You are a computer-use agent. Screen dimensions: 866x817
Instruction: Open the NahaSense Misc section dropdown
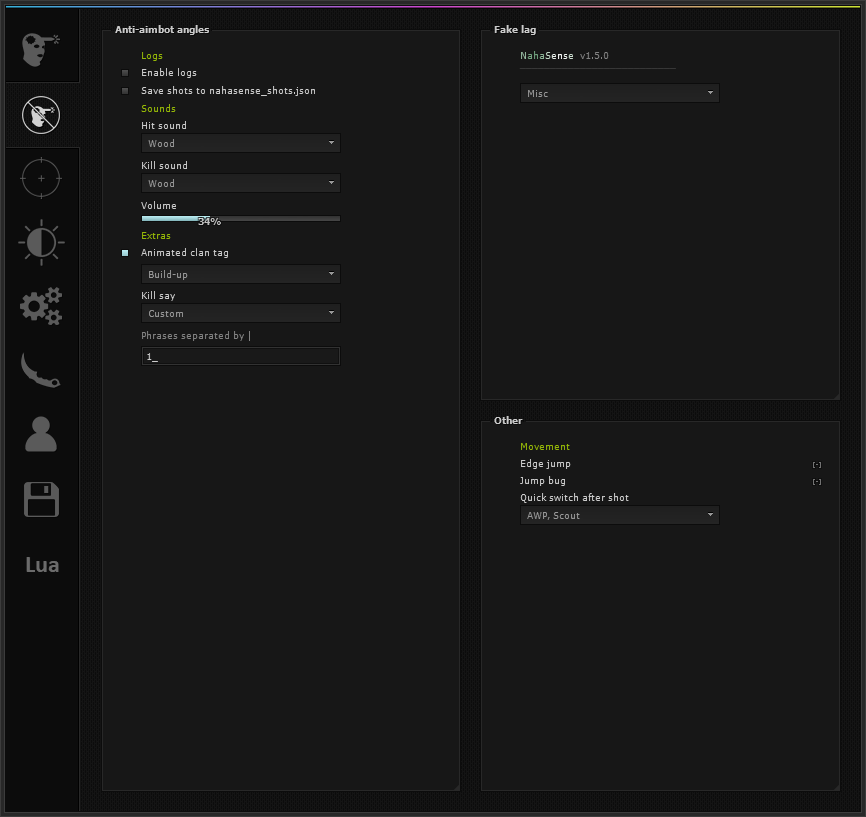(x=620, y=93)
